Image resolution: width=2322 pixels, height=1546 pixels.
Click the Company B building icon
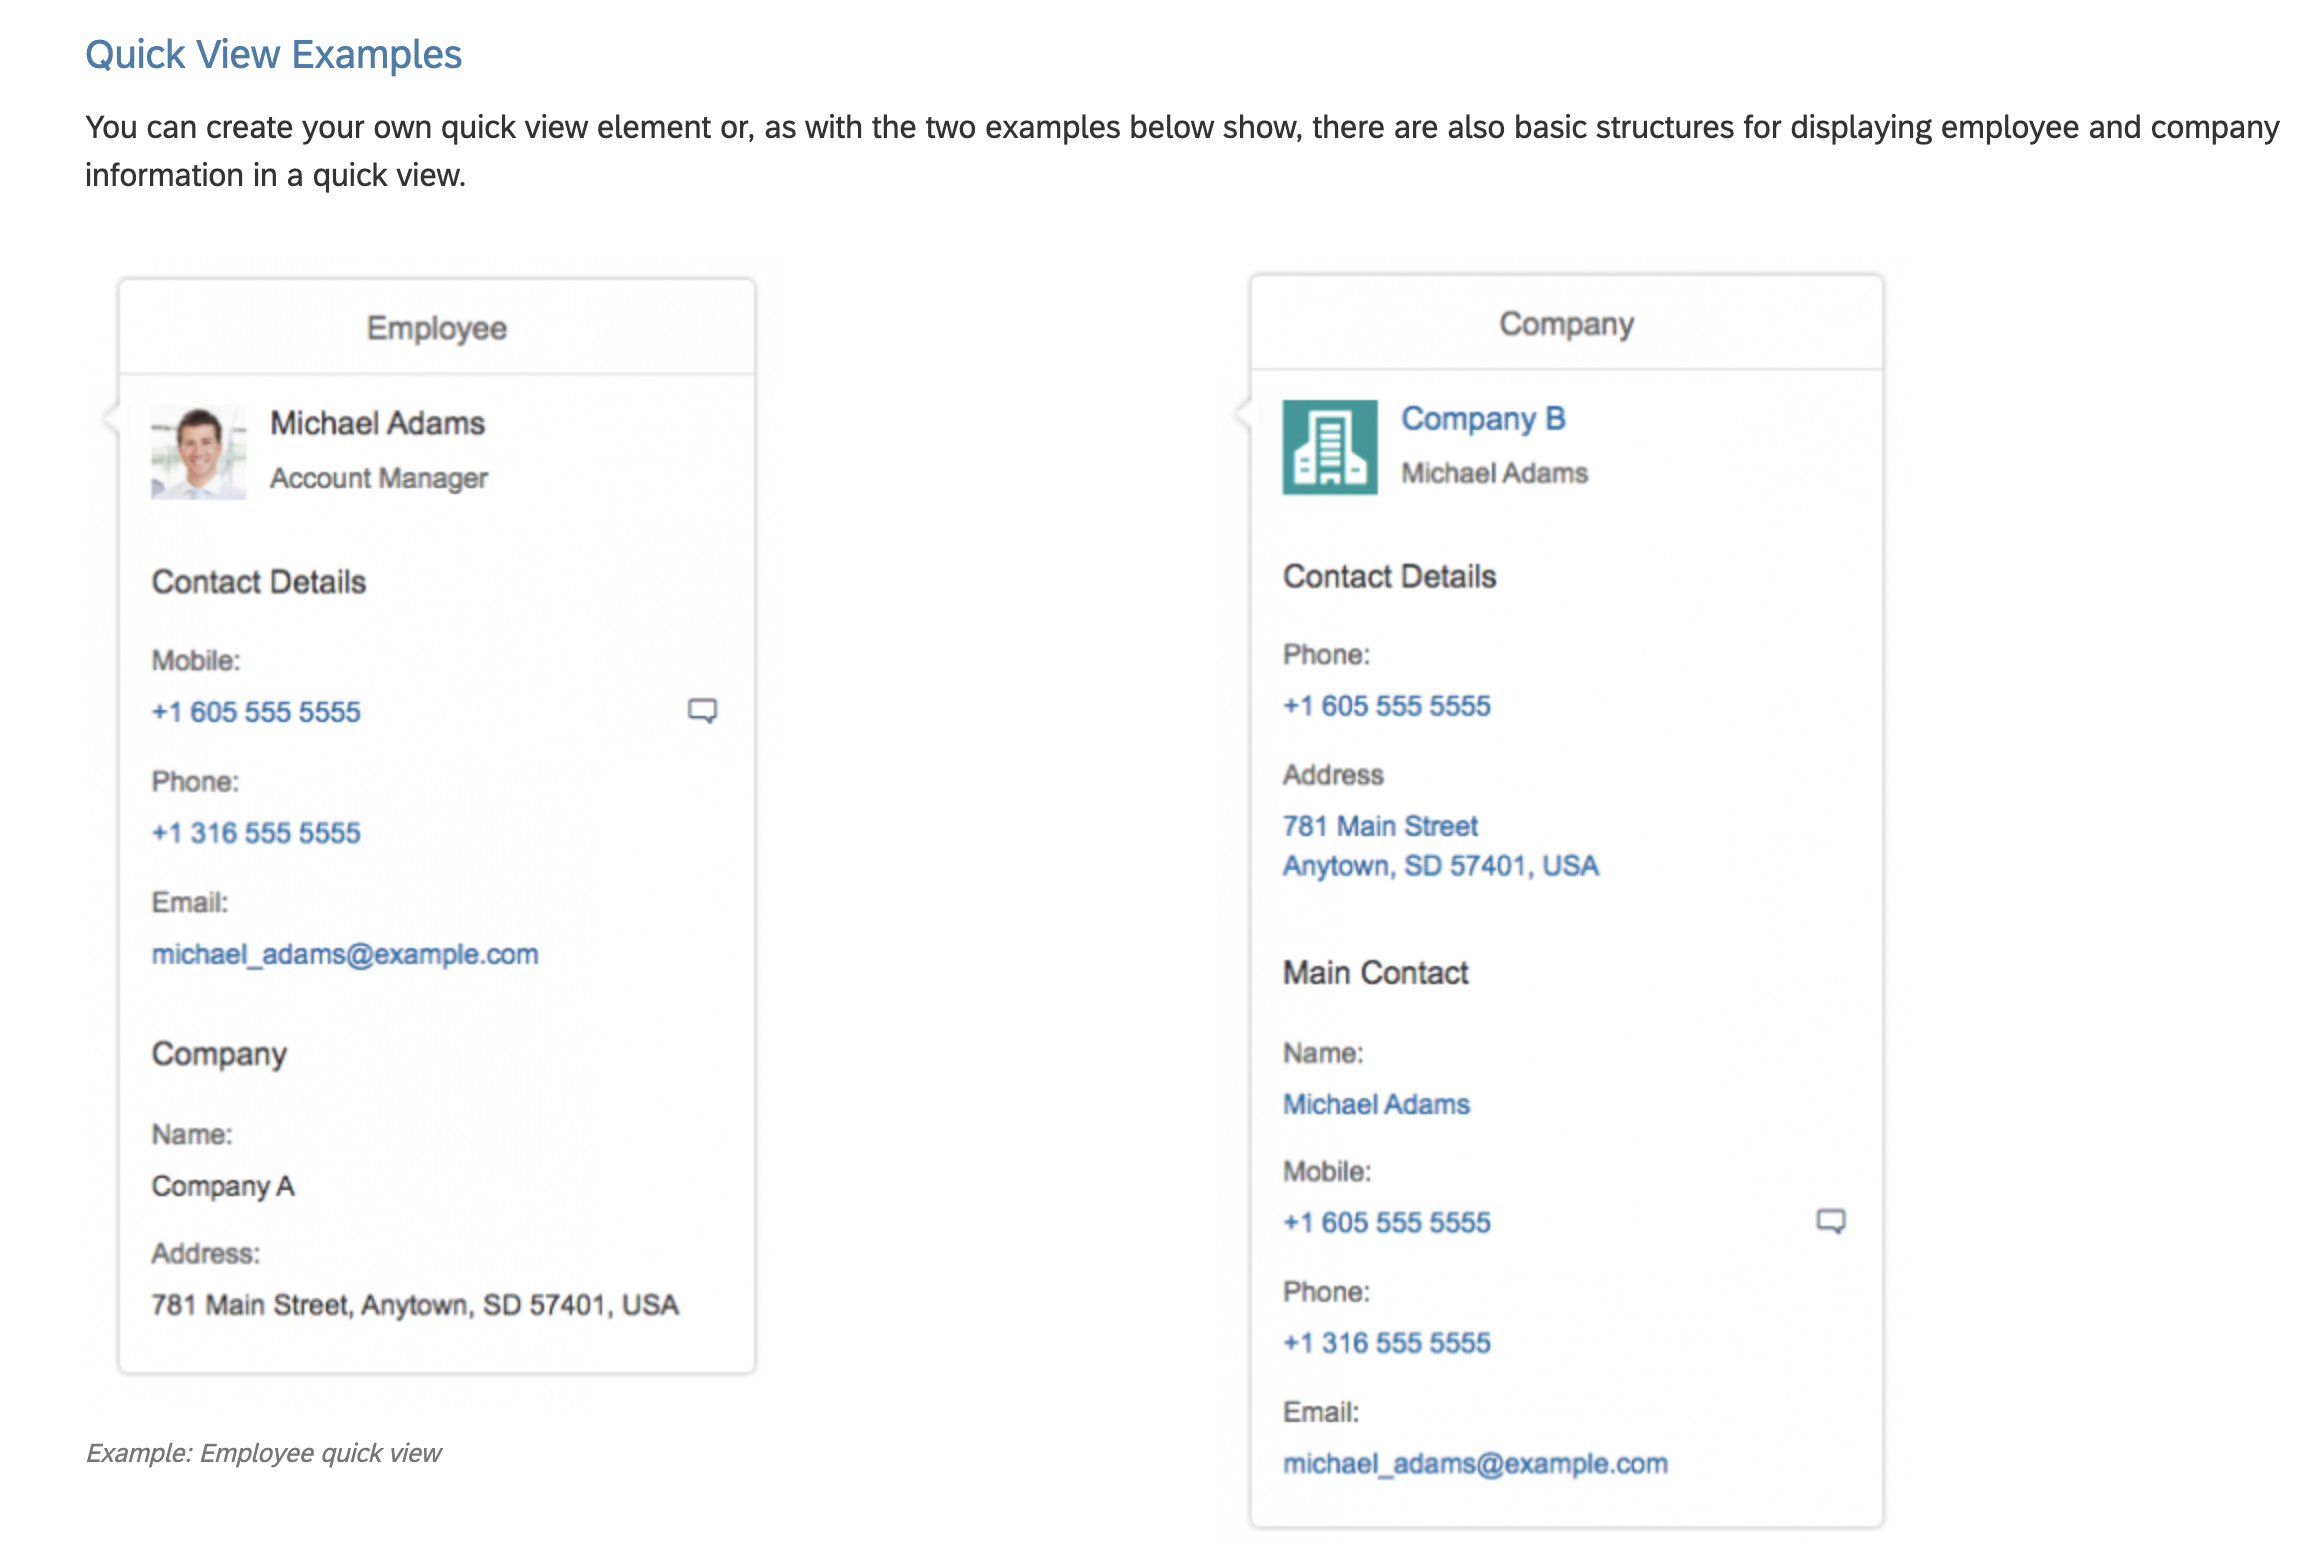click(1330, 447)
